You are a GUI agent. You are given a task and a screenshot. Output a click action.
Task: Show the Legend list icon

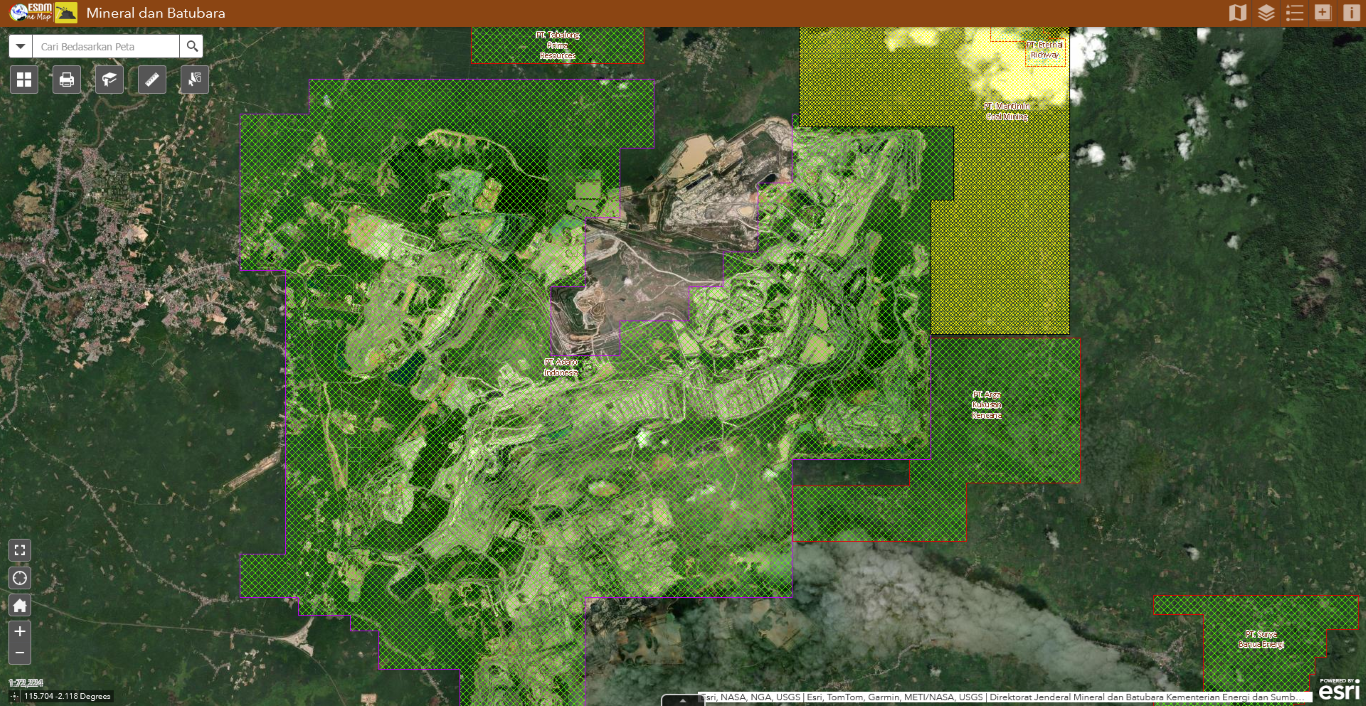(x=1295, y=13)
